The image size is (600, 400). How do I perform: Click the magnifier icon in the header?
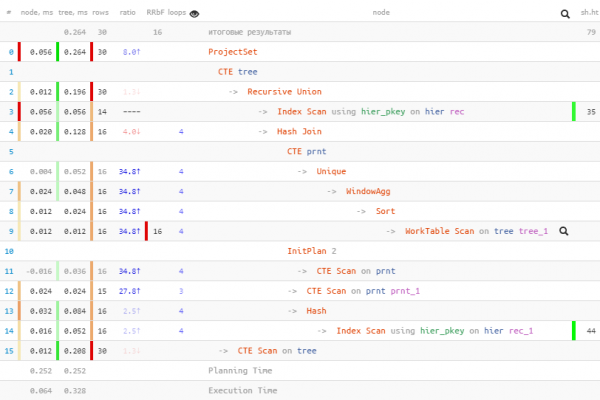click(566, 14)
